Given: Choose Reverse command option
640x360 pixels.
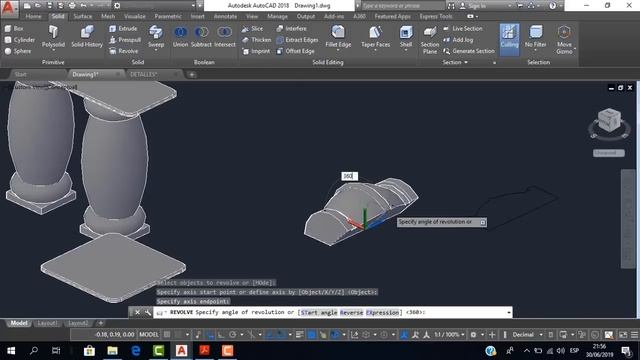Looking at the screenshot, I should 351,313.
